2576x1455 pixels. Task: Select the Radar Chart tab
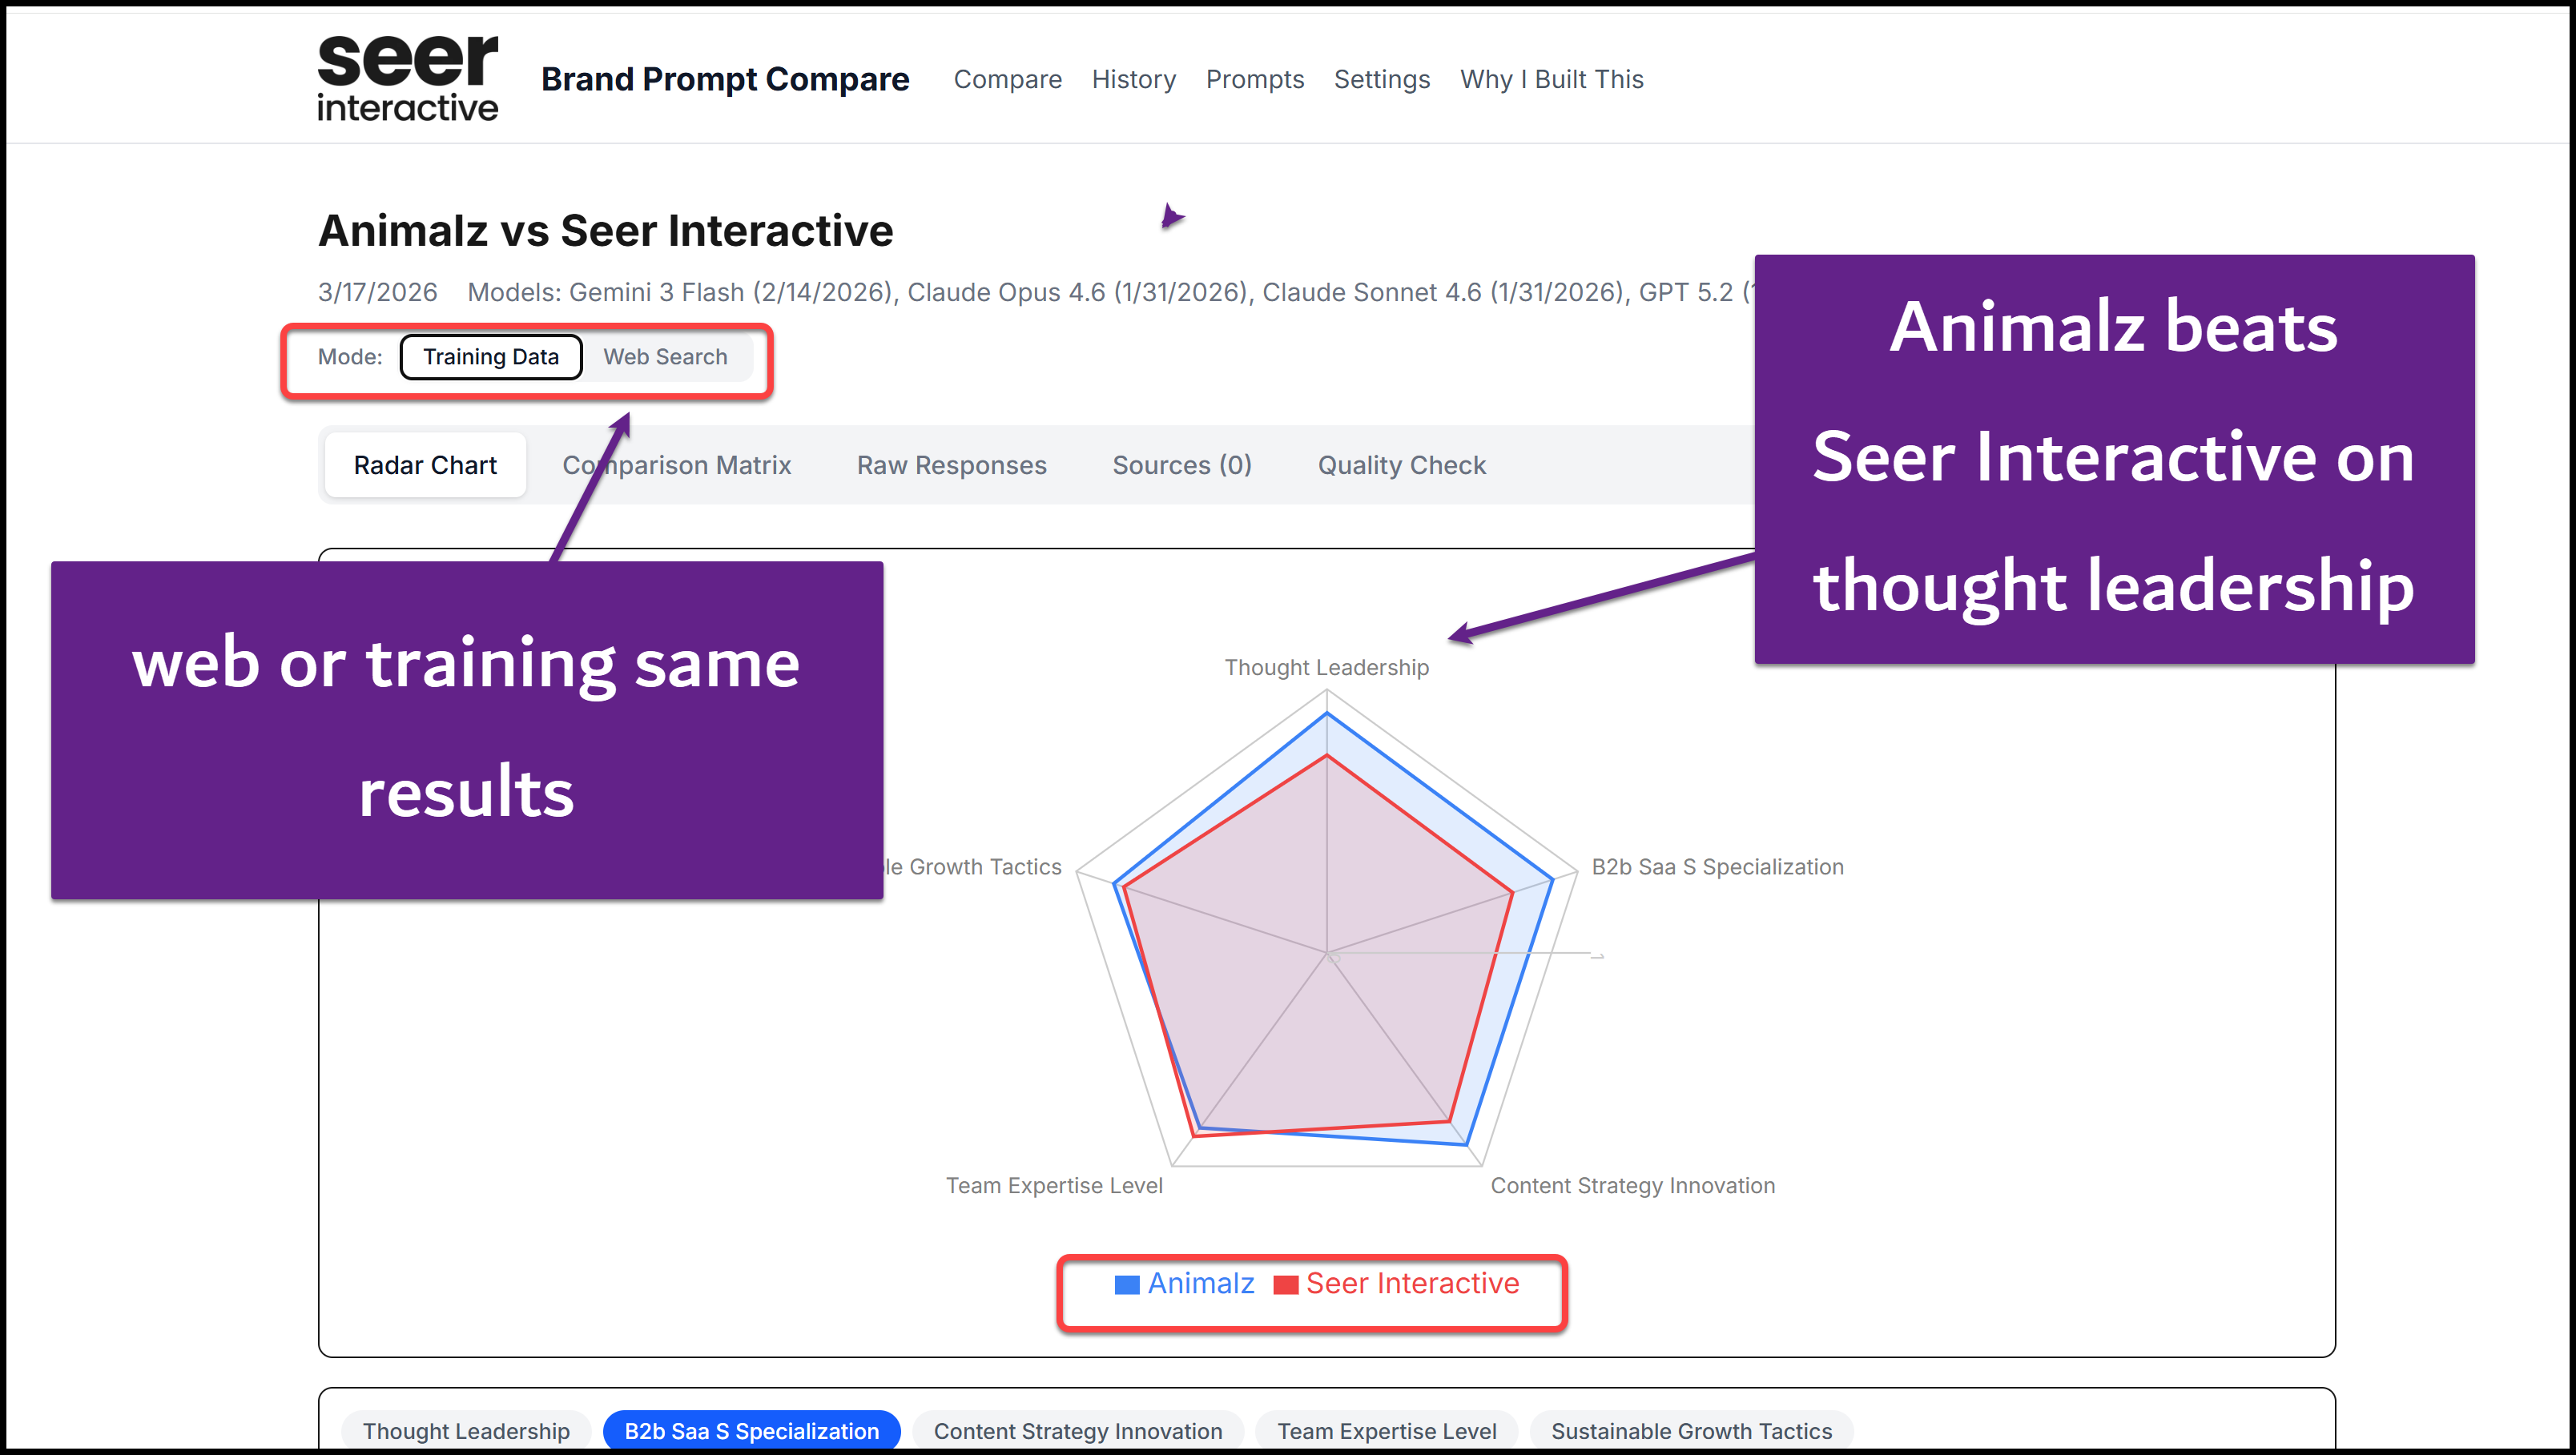tap(425, 465)
